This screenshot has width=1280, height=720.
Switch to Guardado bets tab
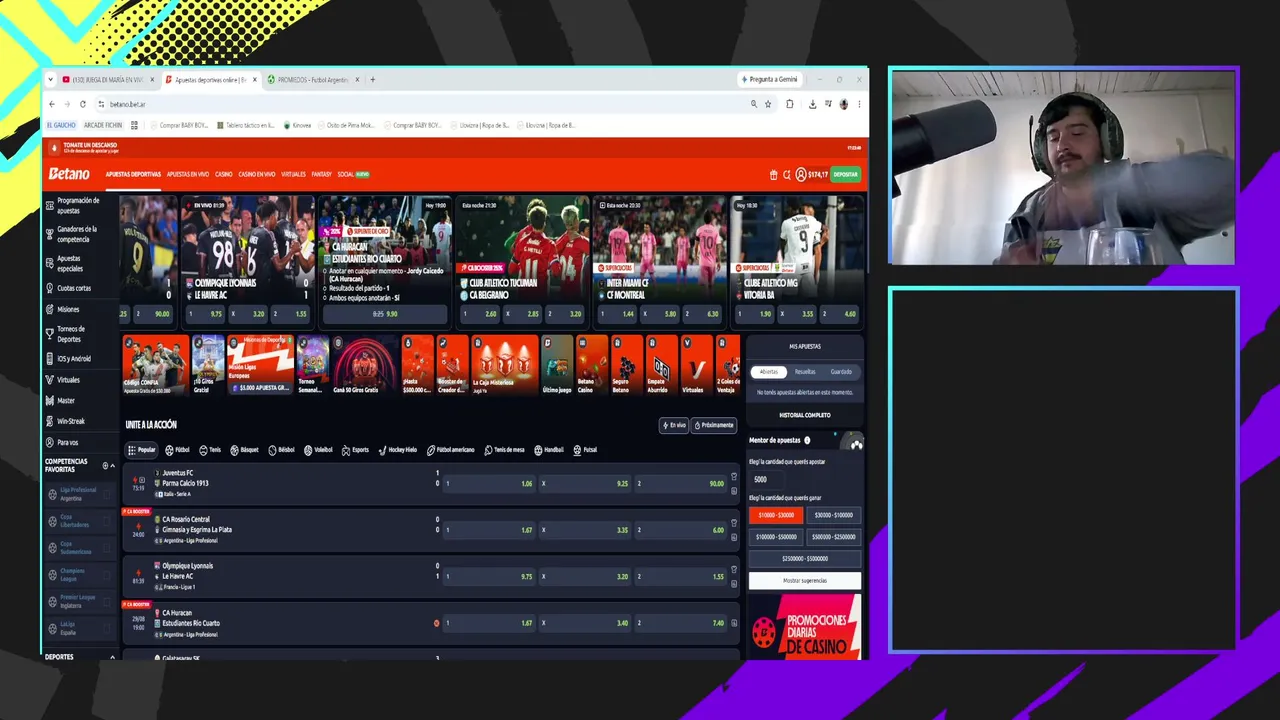click(x=841, y=372)
